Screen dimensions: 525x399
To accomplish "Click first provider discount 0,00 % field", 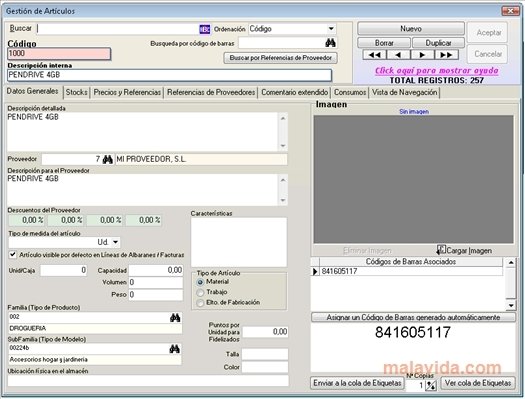I will (27, 220).
